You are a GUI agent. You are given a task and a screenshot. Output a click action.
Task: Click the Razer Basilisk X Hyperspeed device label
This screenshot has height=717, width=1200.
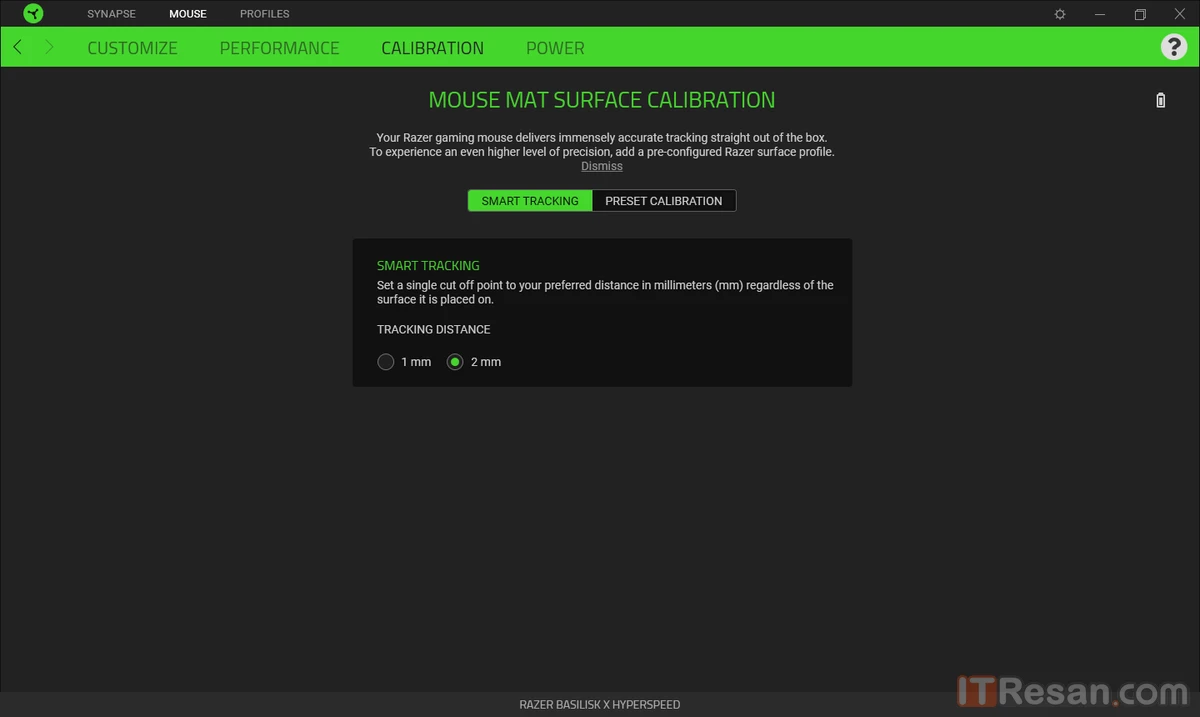600,705
